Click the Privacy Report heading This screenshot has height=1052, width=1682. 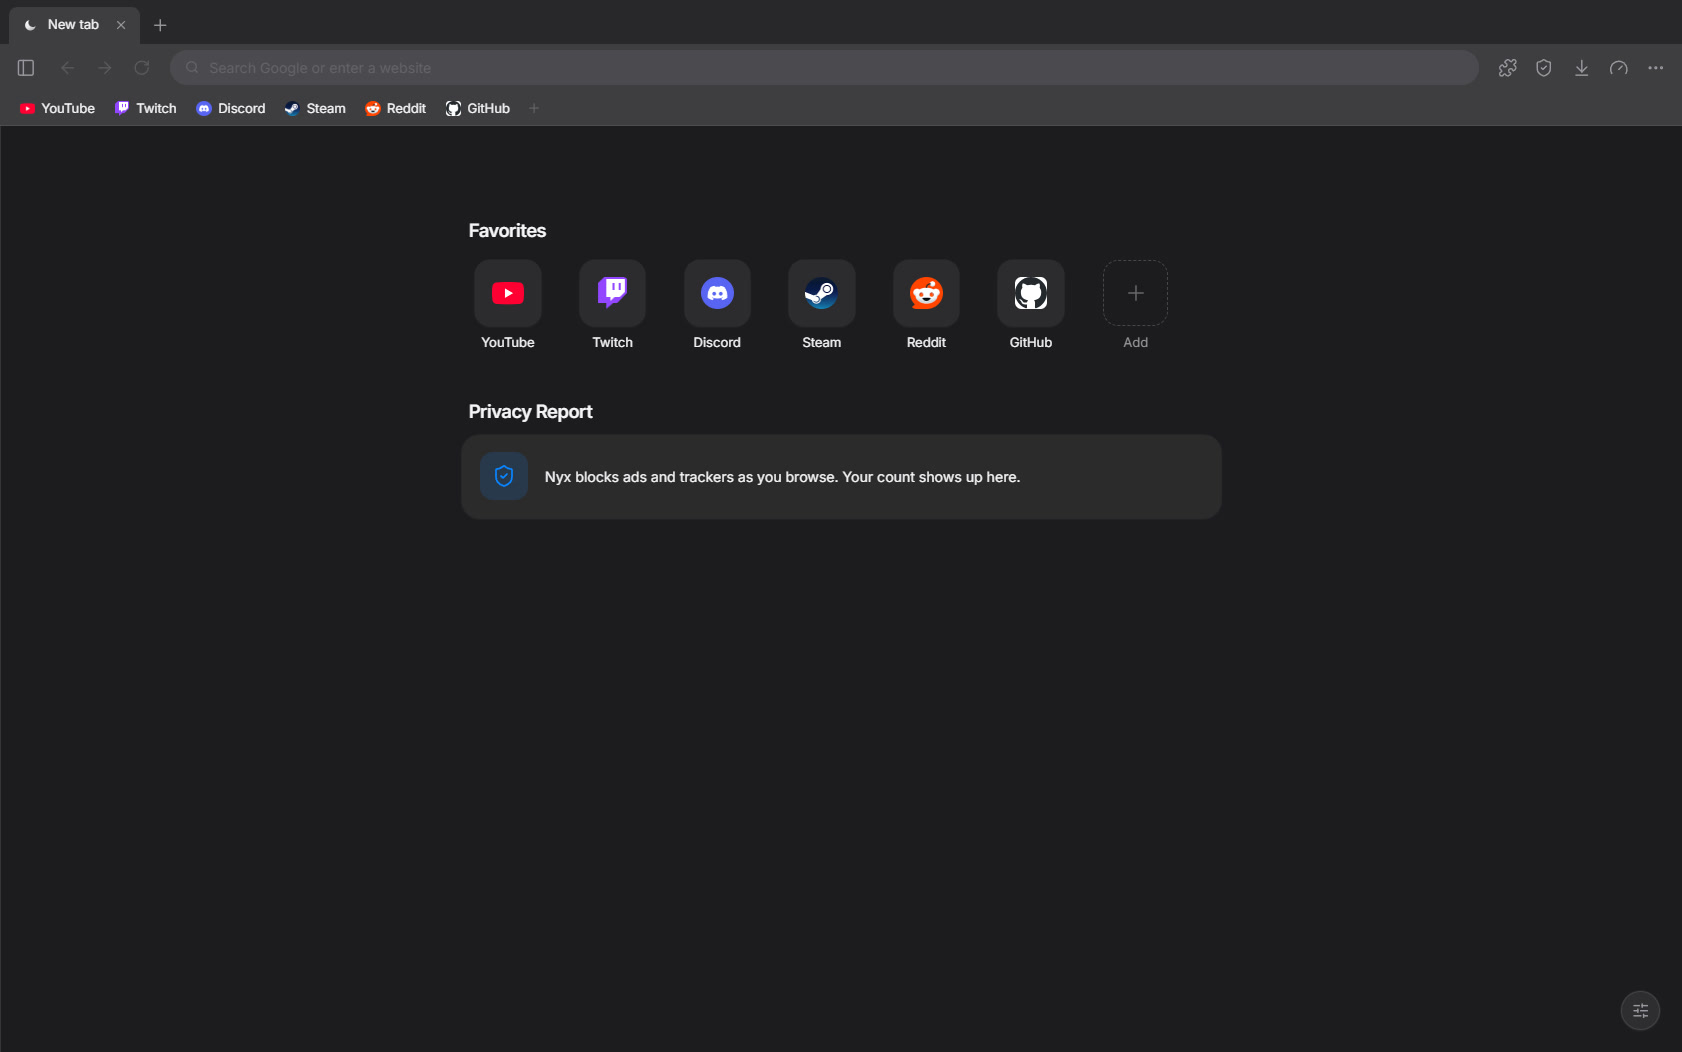(530, 412)
